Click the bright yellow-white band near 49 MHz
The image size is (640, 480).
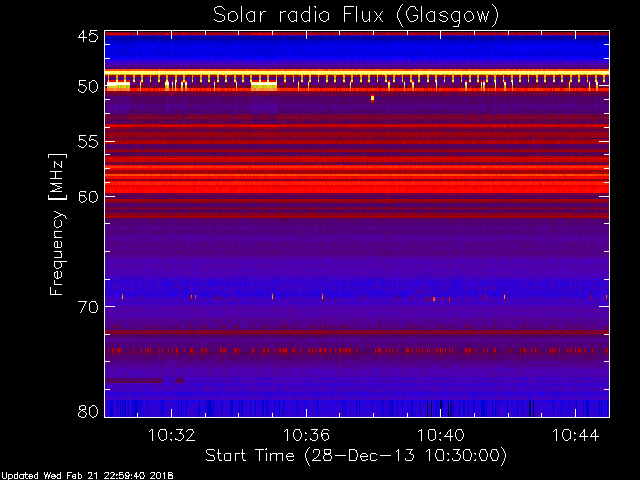(x=357, y=73)
